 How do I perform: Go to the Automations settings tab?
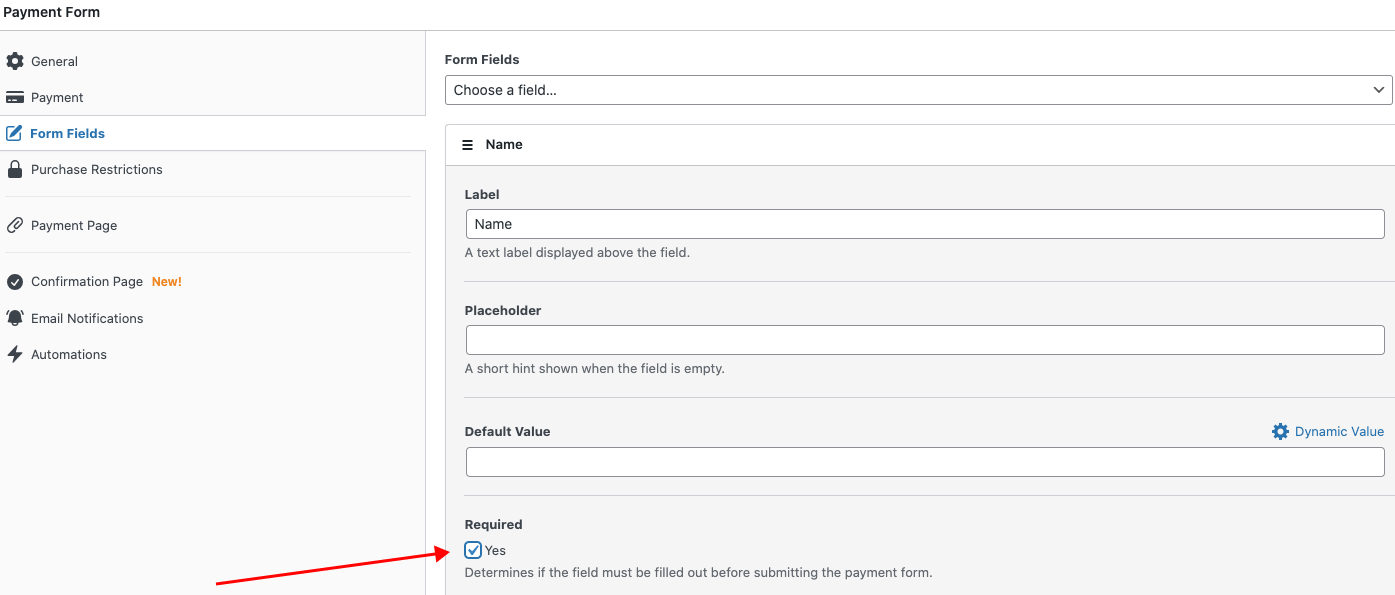pyautogui.click(x=69, y=354)
